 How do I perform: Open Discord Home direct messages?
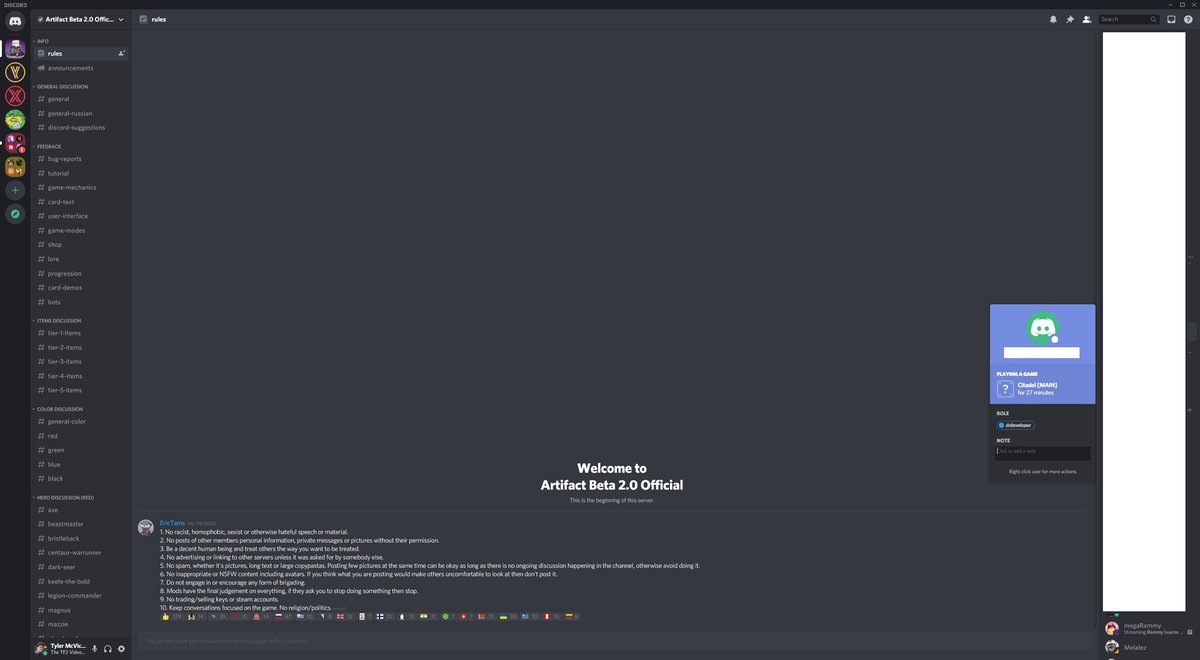[15, 21]
